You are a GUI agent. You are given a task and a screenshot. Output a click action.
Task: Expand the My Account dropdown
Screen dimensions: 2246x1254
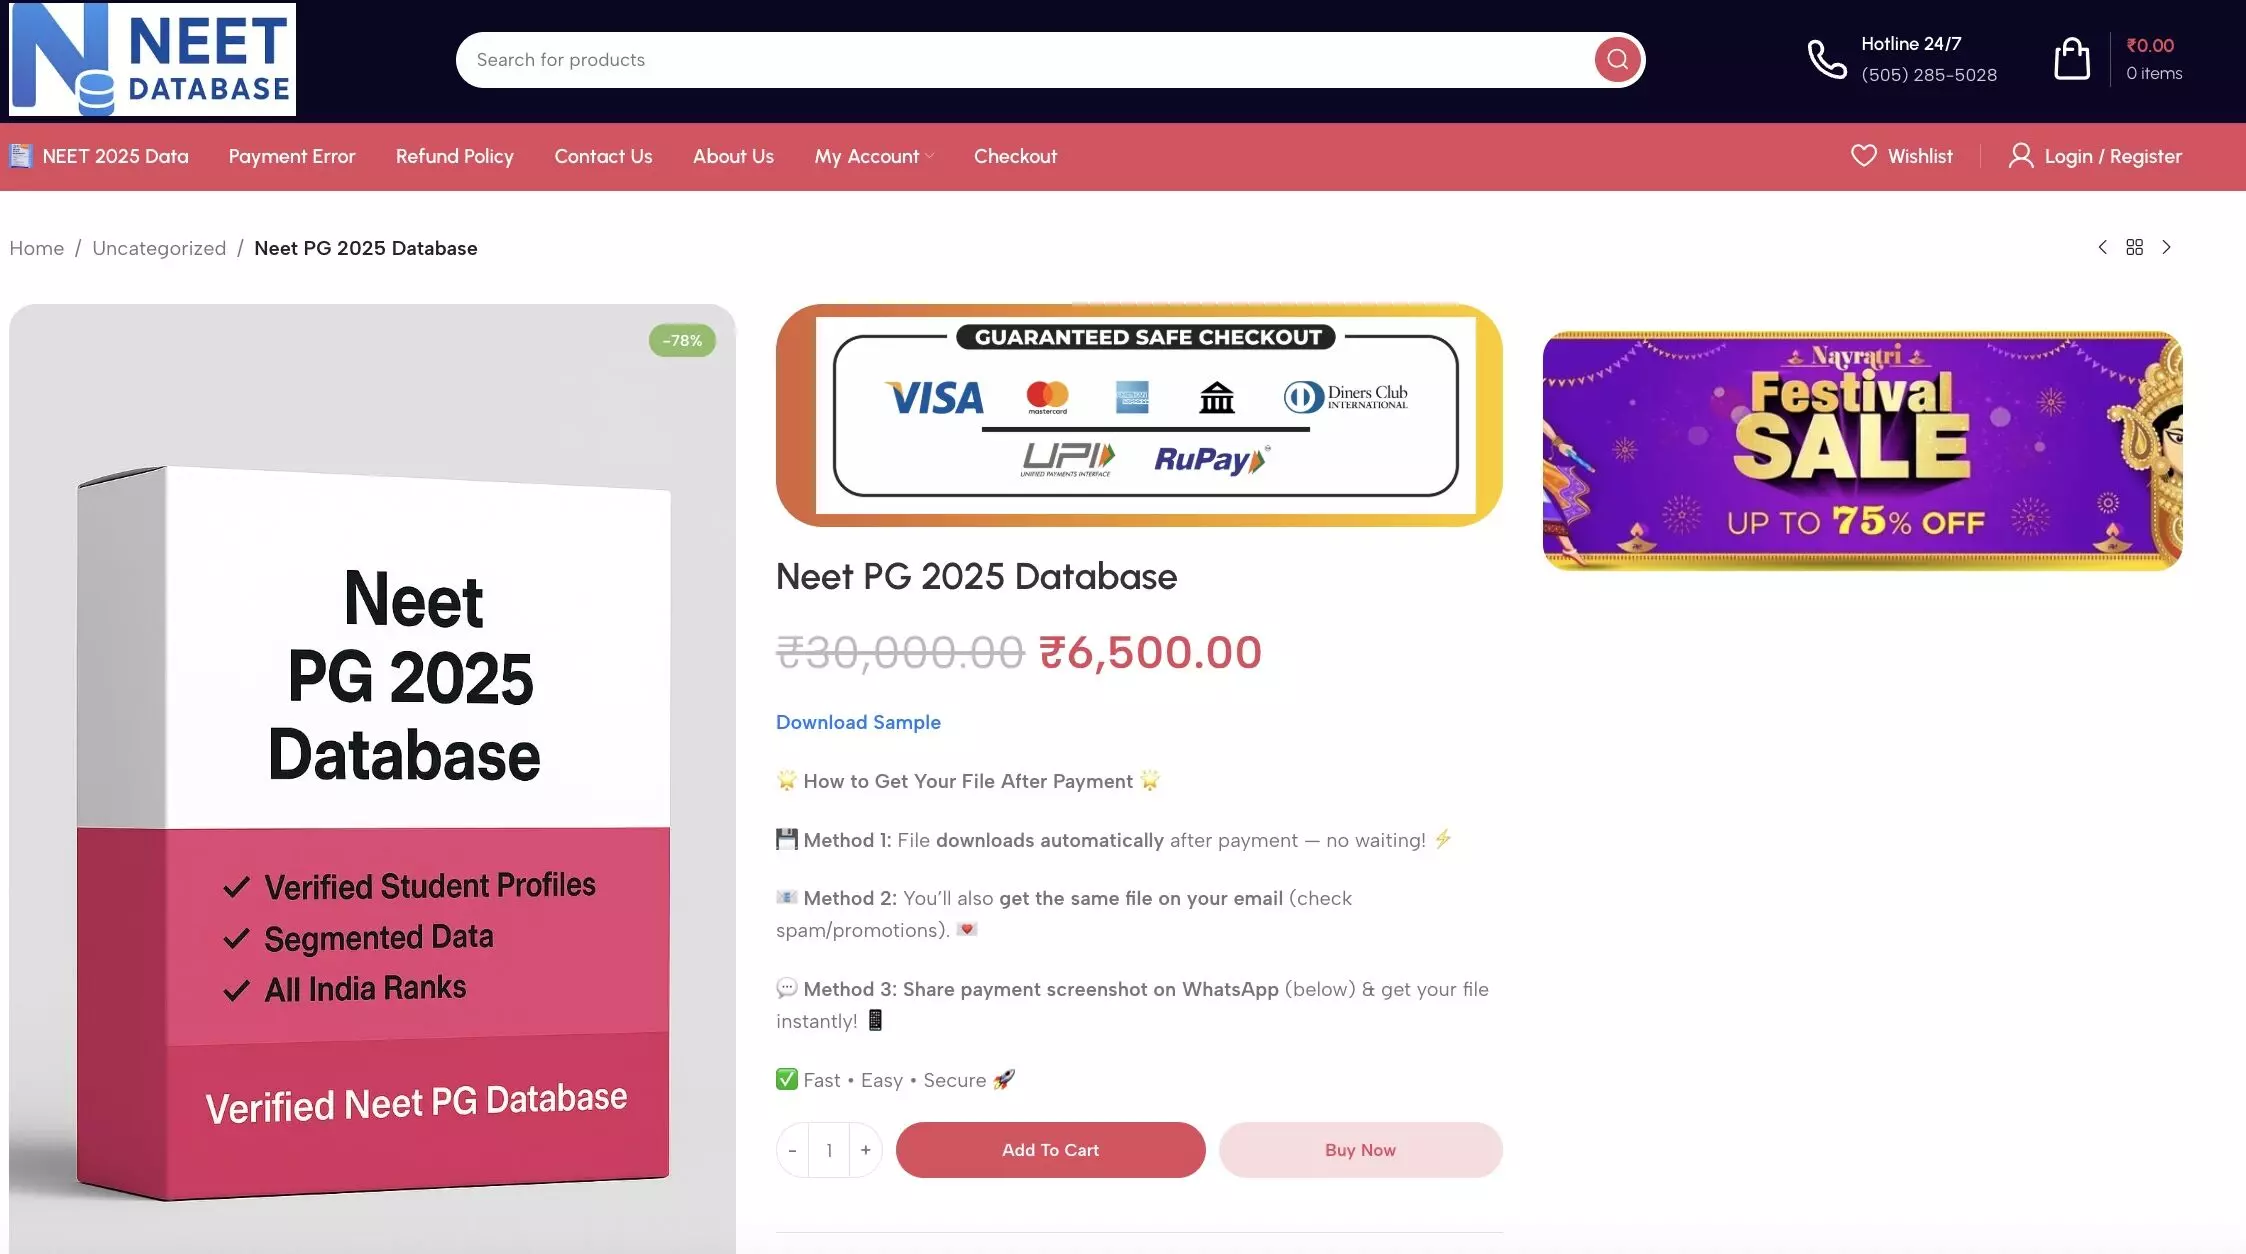coord(874,156)
